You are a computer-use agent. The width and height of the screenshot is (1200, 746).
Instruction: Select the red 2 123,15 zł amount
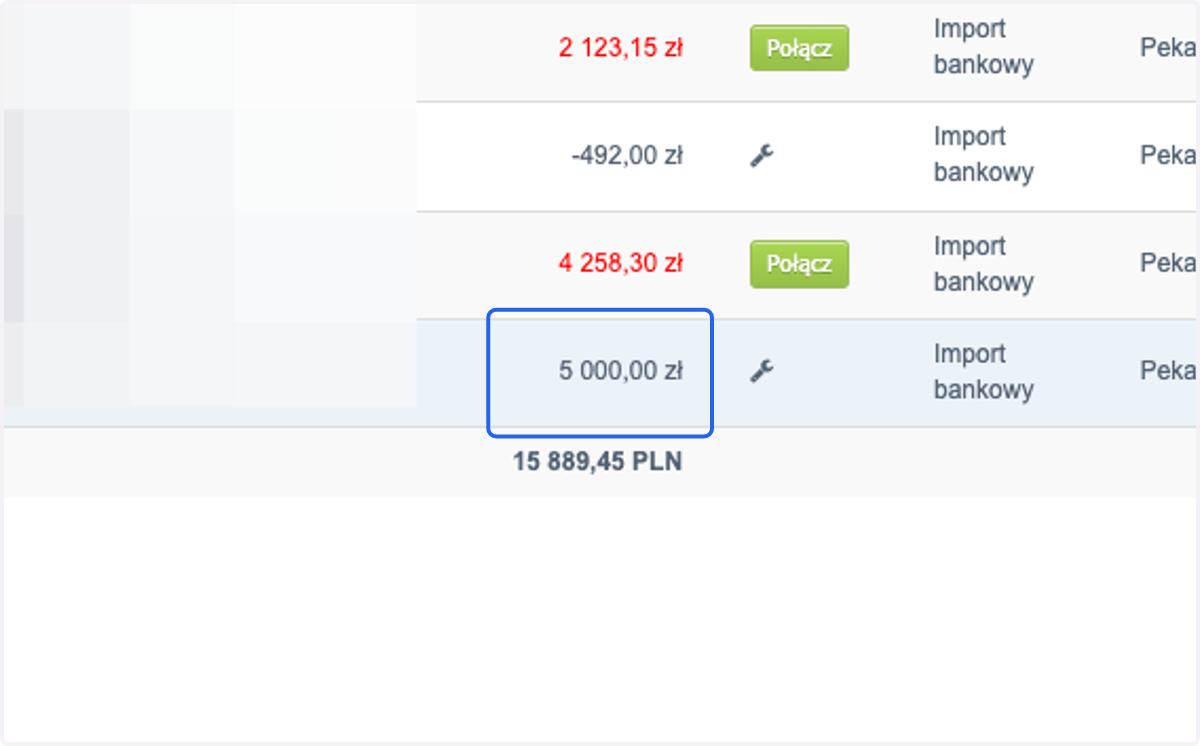pyautogui.click(x=620, y=48)
